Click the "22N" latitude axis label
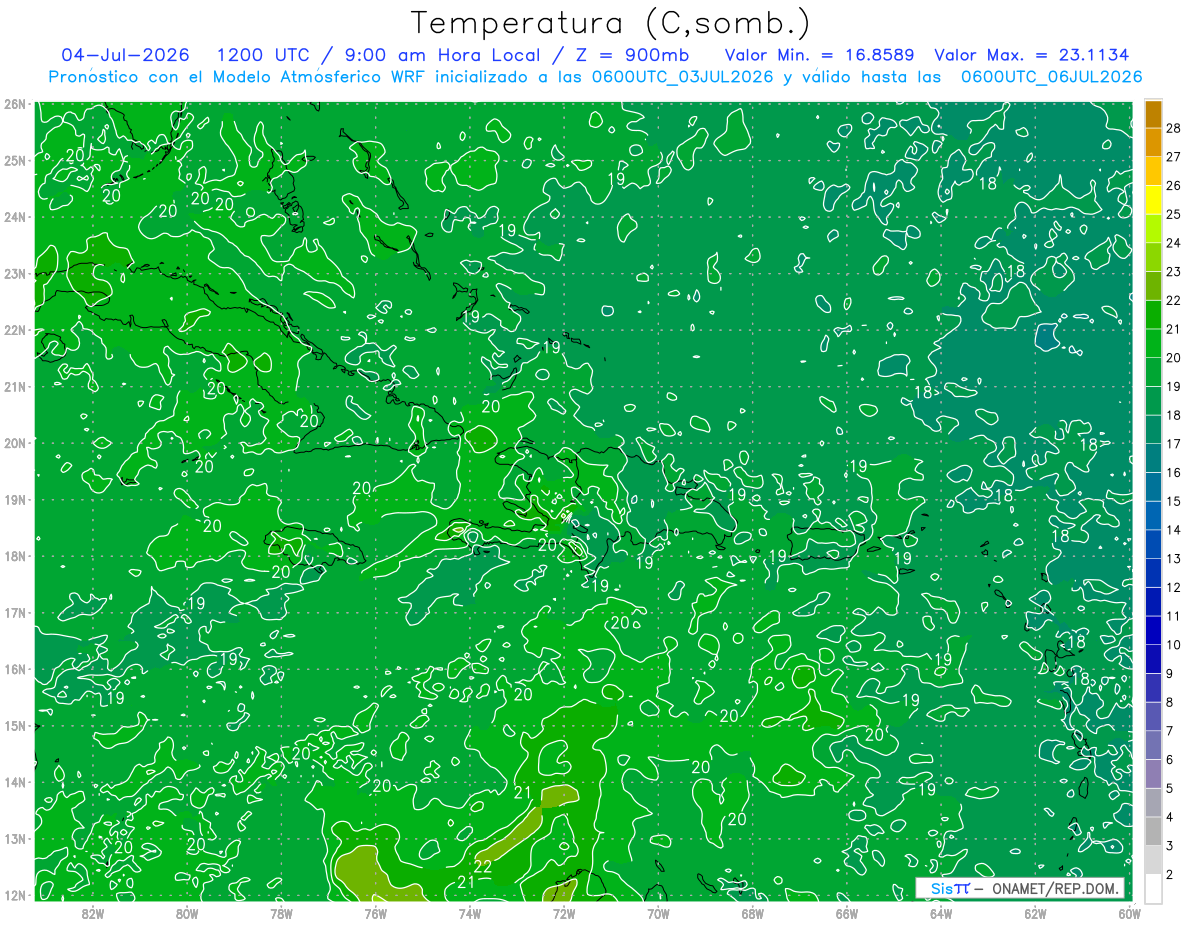The width and height of the screenshot is (1200, 927). (x=14, y=330)
